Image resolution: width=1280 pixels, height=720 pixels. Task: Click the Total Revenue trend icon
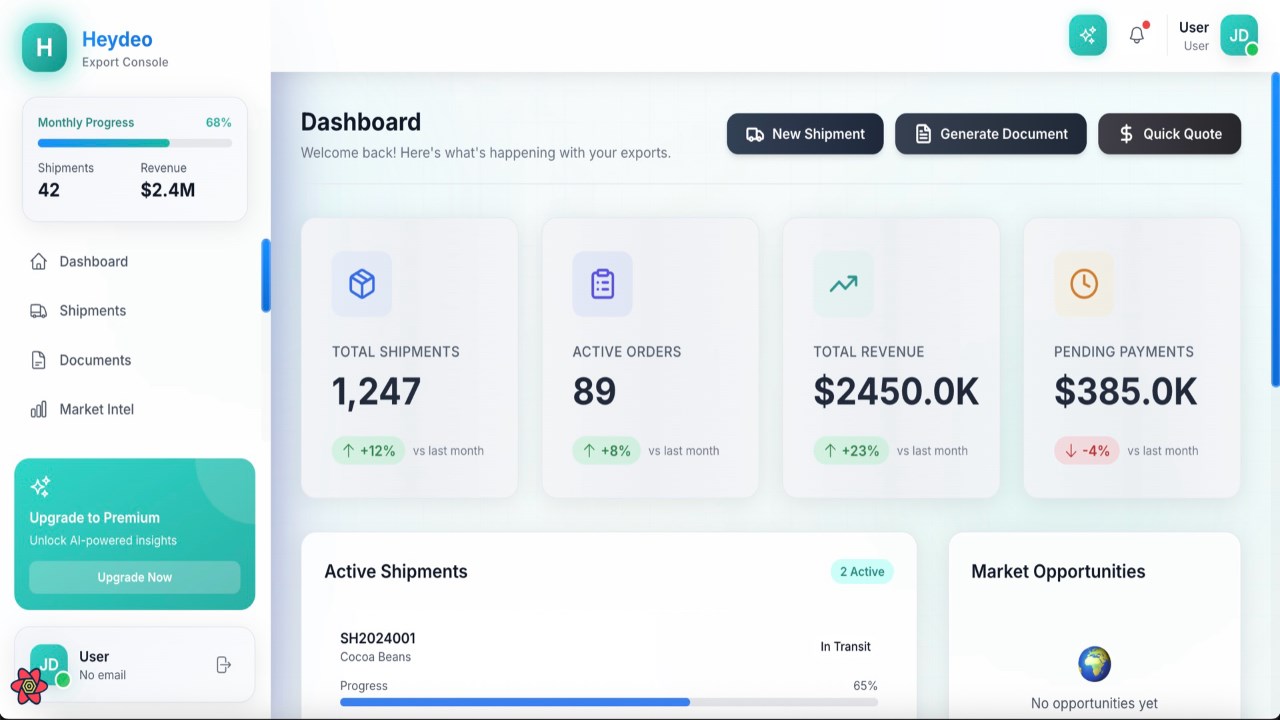(x=843, y=284)
